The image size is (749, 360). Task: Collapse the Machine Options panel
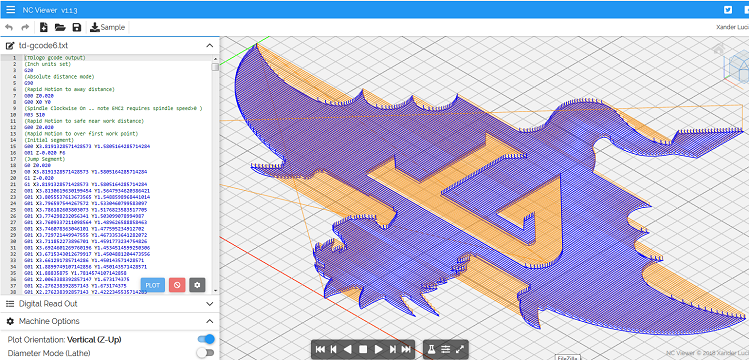pos(209,321)
